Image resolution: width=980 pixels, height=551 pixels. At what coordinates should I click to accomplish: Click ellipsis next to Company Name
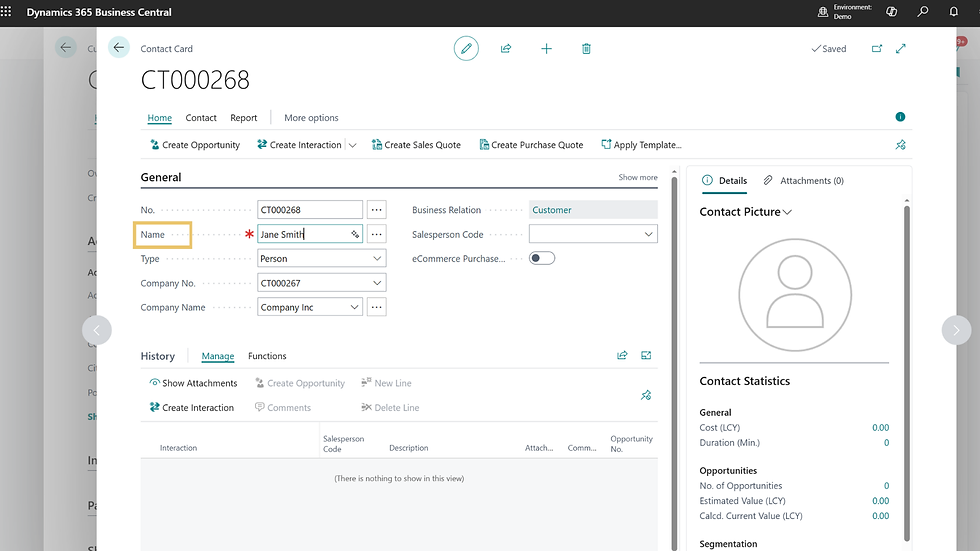pos(376,307)
